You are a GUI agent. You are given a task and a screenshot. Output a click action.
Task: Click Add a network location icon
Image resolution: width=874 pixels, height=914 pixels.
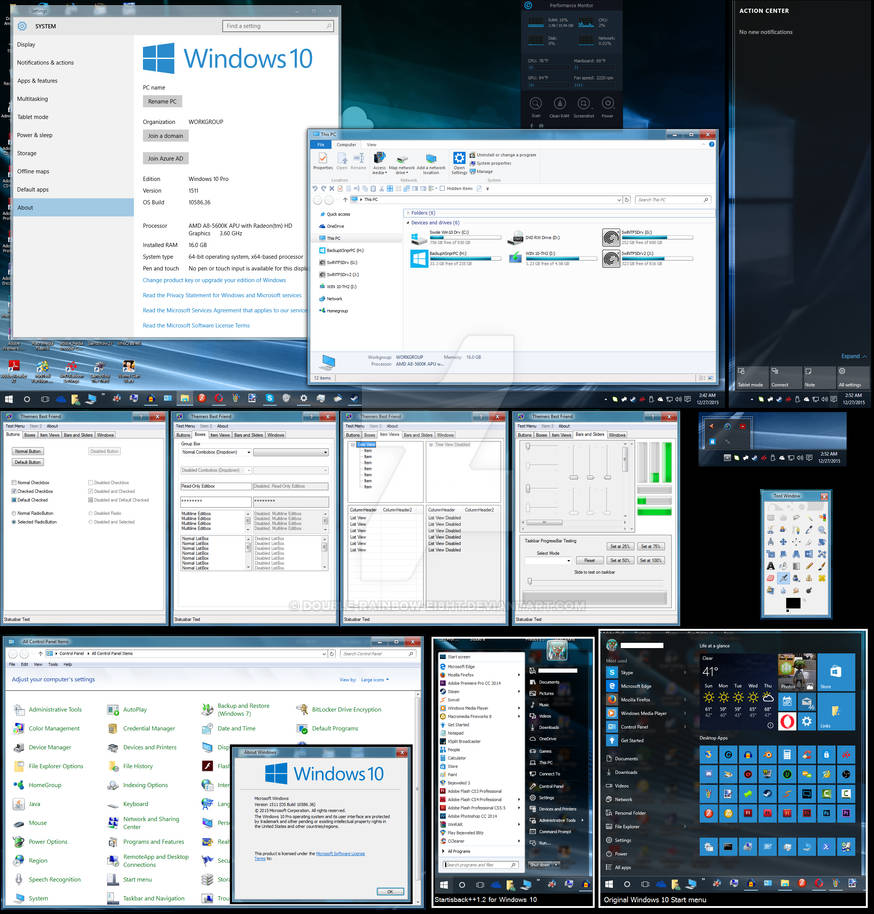[x=431, y=164]
